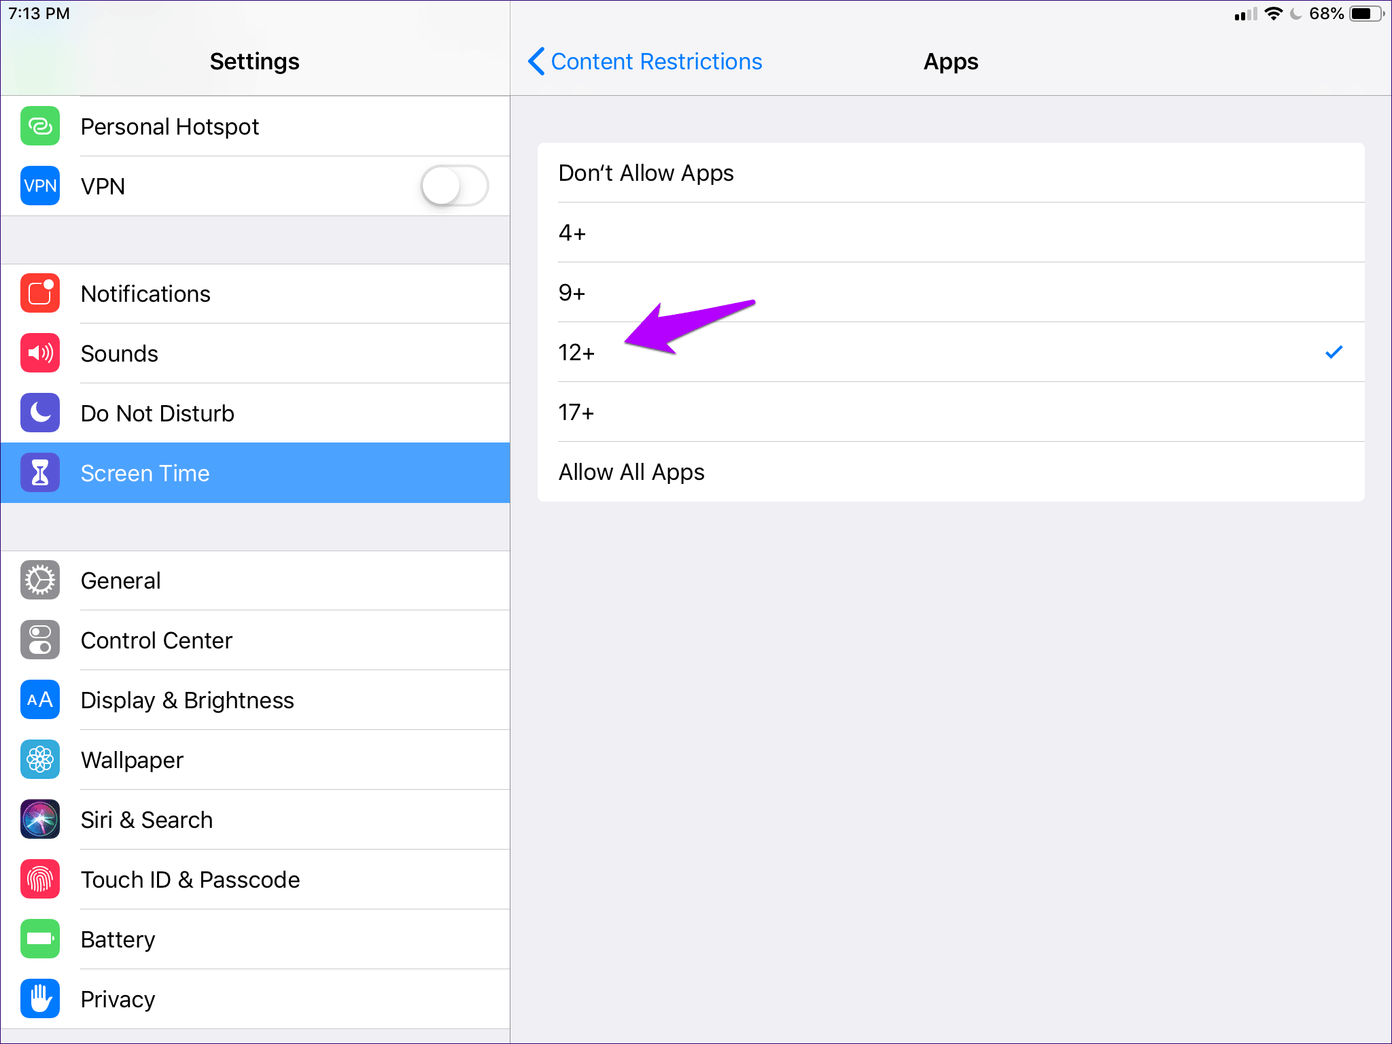This screenshot has width=1392, height=1044.
Task: Choose the 9+ rating row
Action: coord(950,293)
